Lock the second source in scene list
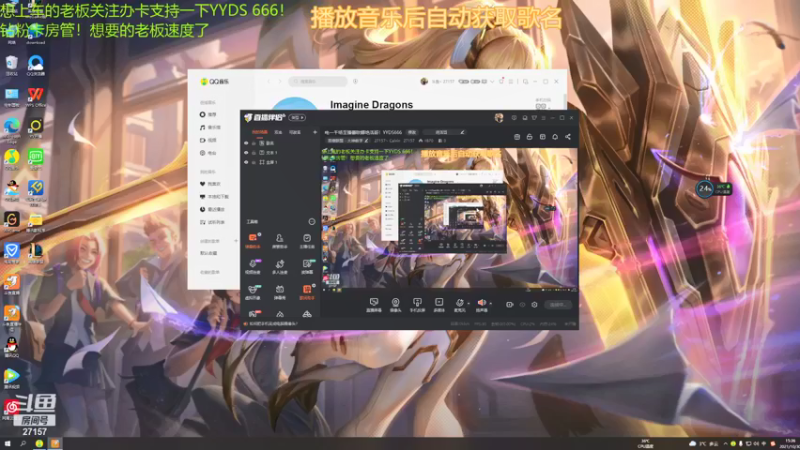This screenshot has height=450, width=800. pyautogui.click(x=254, y=153)
